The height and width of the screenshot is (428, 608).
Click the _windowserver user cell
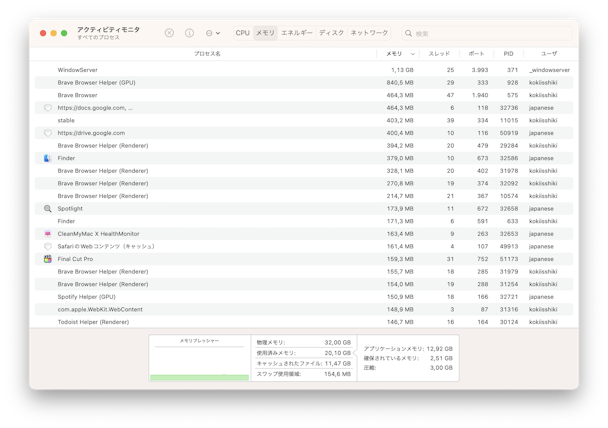tap(549, 70)
